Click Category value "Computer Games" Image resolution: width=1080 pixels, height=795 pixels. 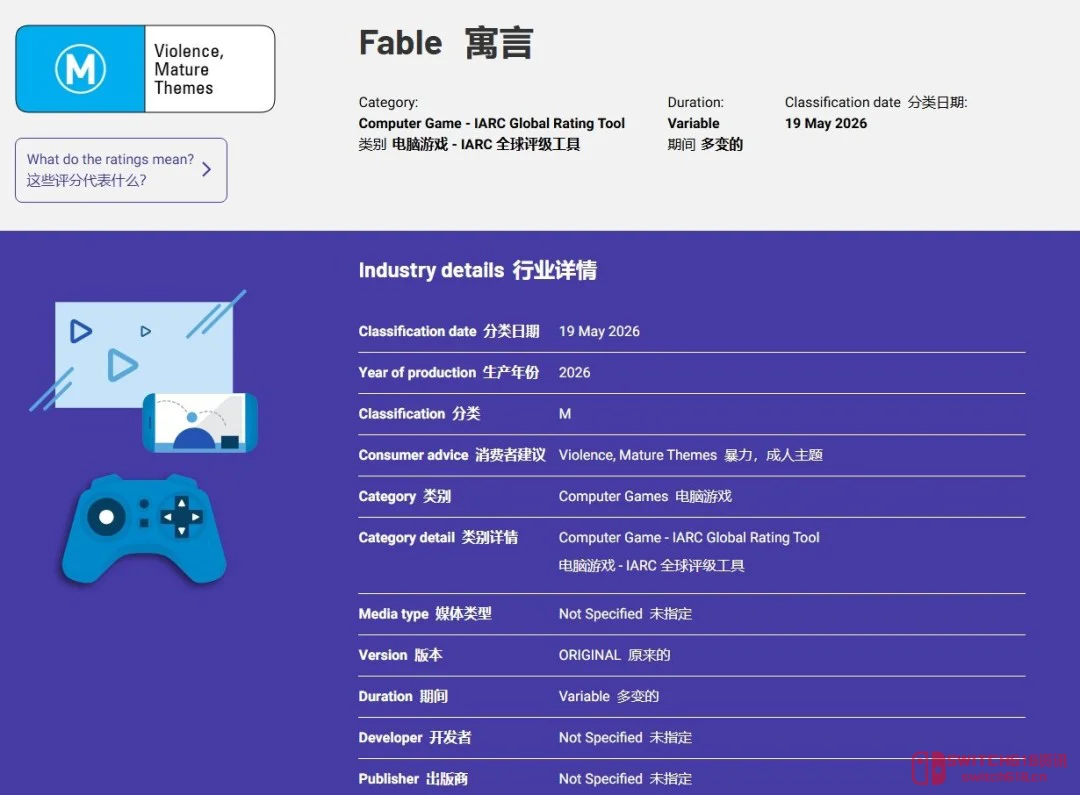click(613, 497)
